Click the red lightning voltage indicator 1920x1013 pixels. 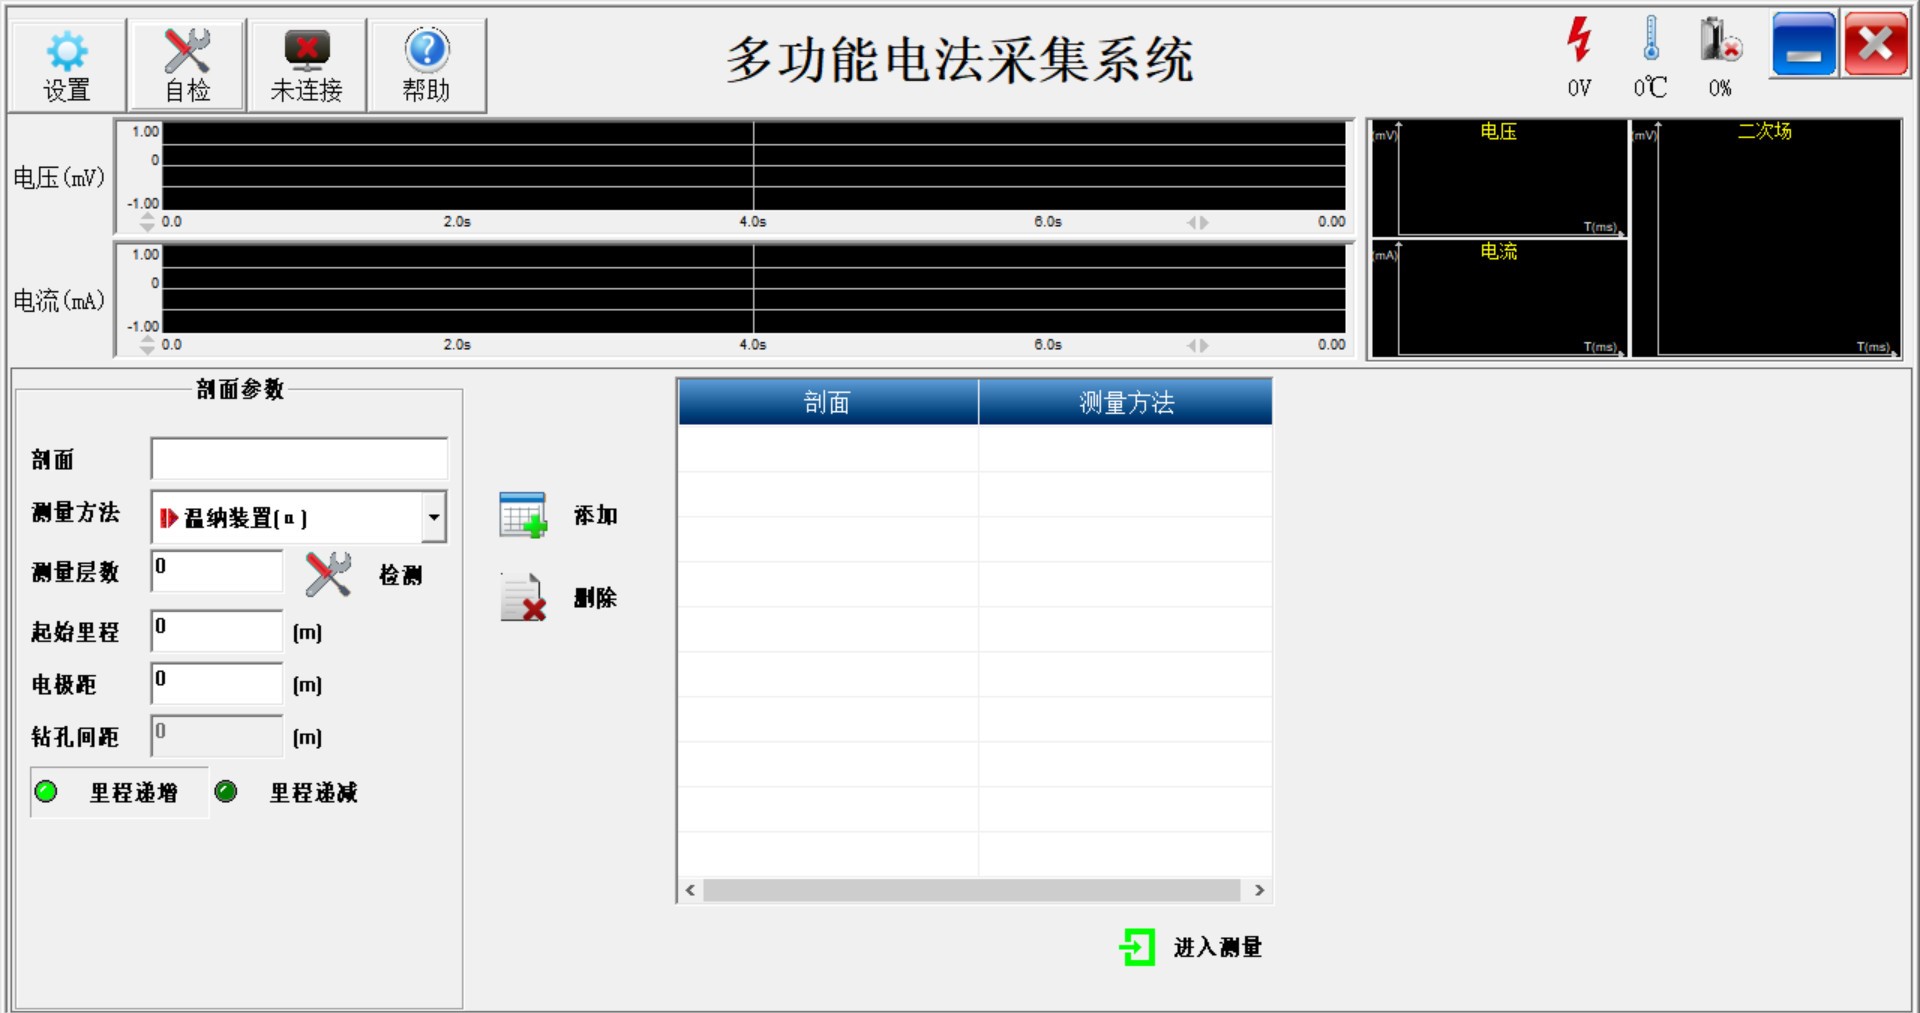(1579, 40)
